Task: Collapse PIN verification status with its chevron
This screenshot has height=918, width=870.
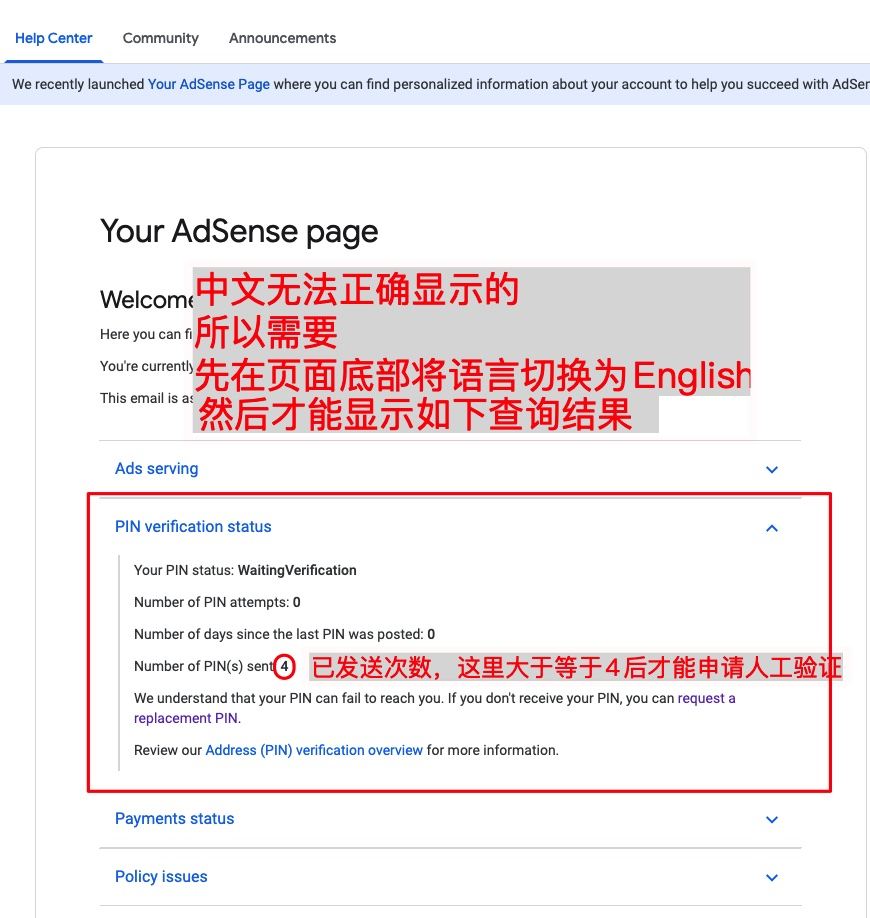Action: coord(772,528)
